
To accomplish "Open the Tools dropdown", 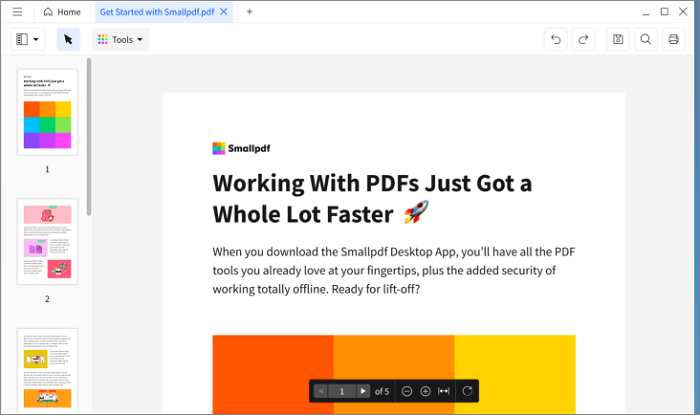I will [120, 39].
